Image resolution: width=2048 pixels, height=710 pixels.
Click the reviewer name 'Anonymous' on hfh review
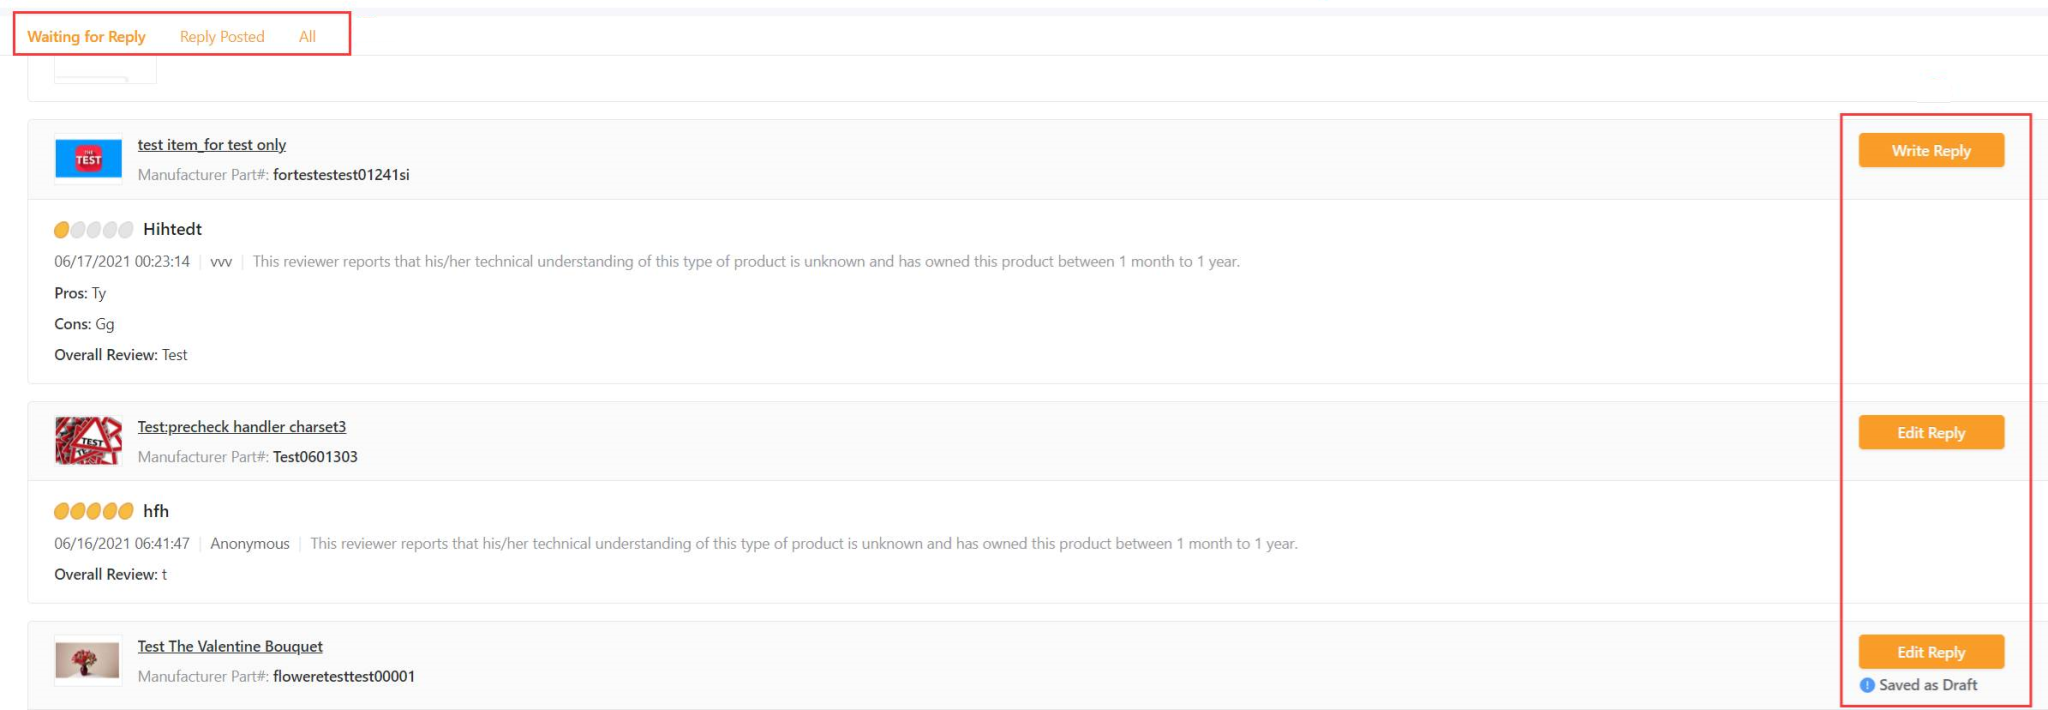(250, 543)
